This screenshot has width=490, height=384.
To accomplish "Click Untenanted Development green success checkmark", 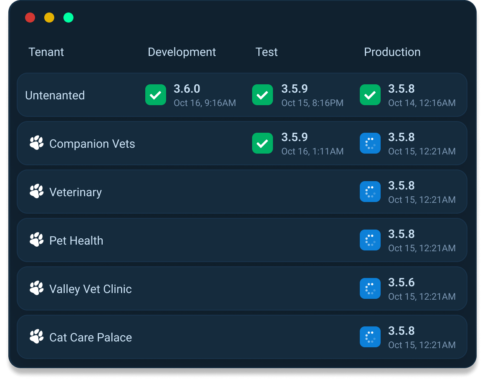I will pos(156,95).
